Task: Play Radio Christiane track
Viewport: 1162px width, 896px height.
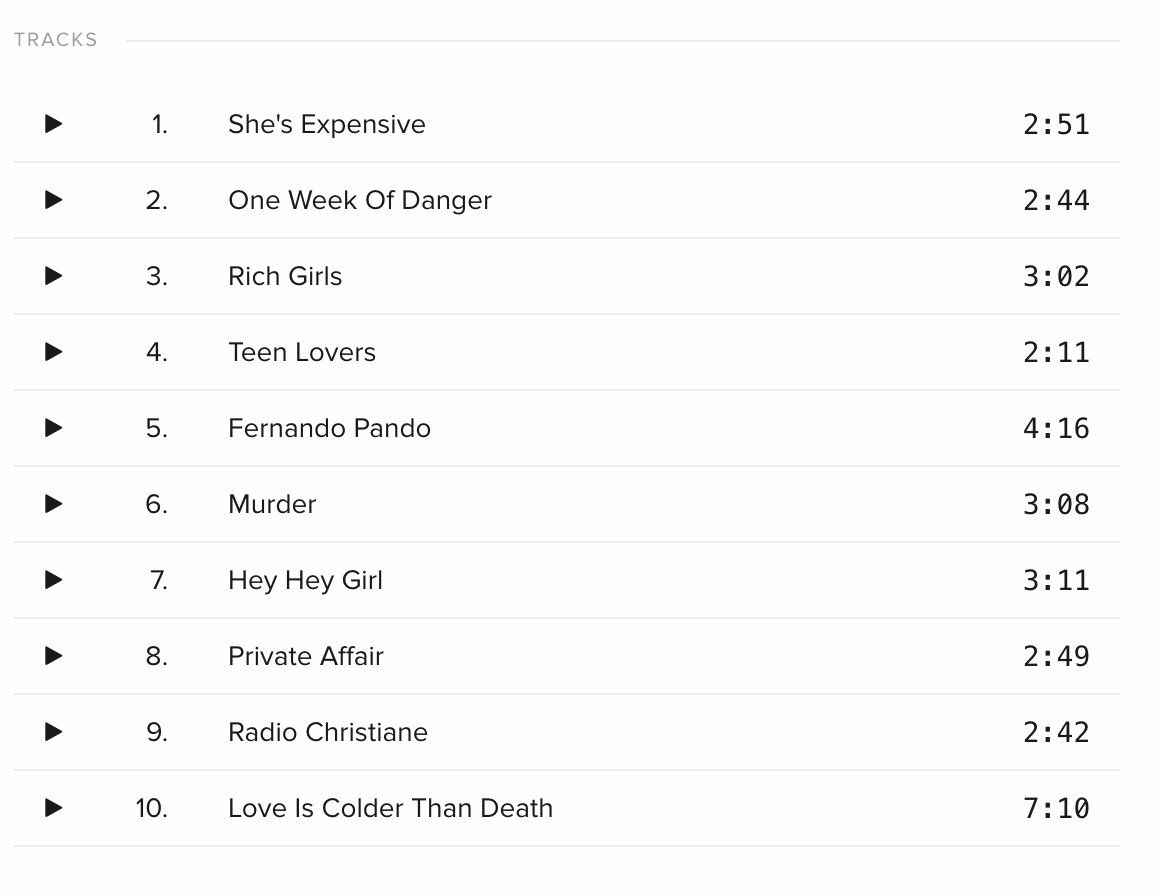Action: pos(53,732)
